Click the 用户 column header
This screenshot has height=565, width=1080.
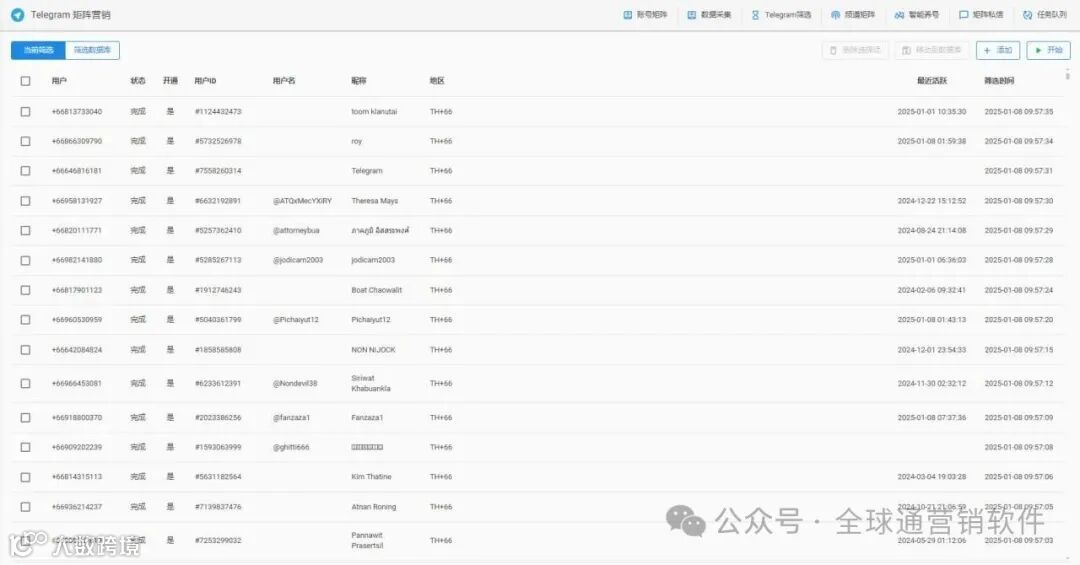point(59,81)
